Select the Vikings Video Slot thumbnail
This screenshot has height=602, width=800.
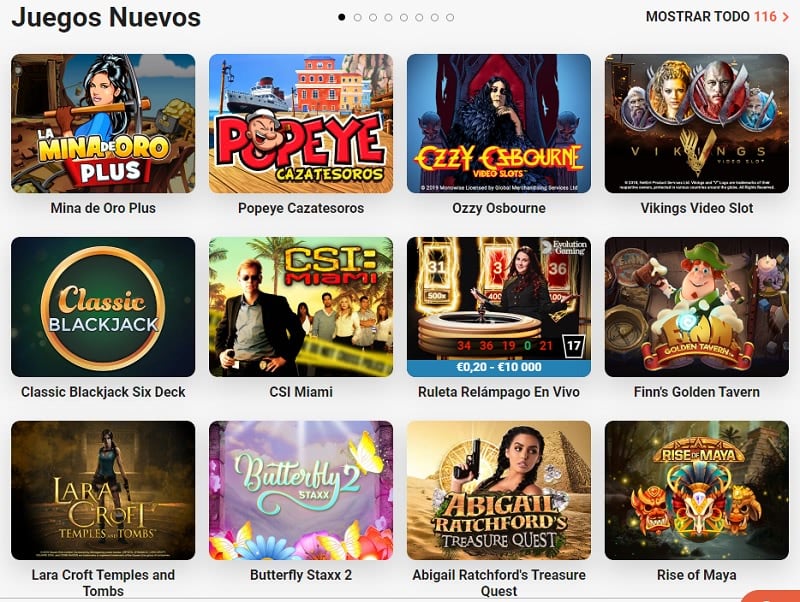(697, 123)
